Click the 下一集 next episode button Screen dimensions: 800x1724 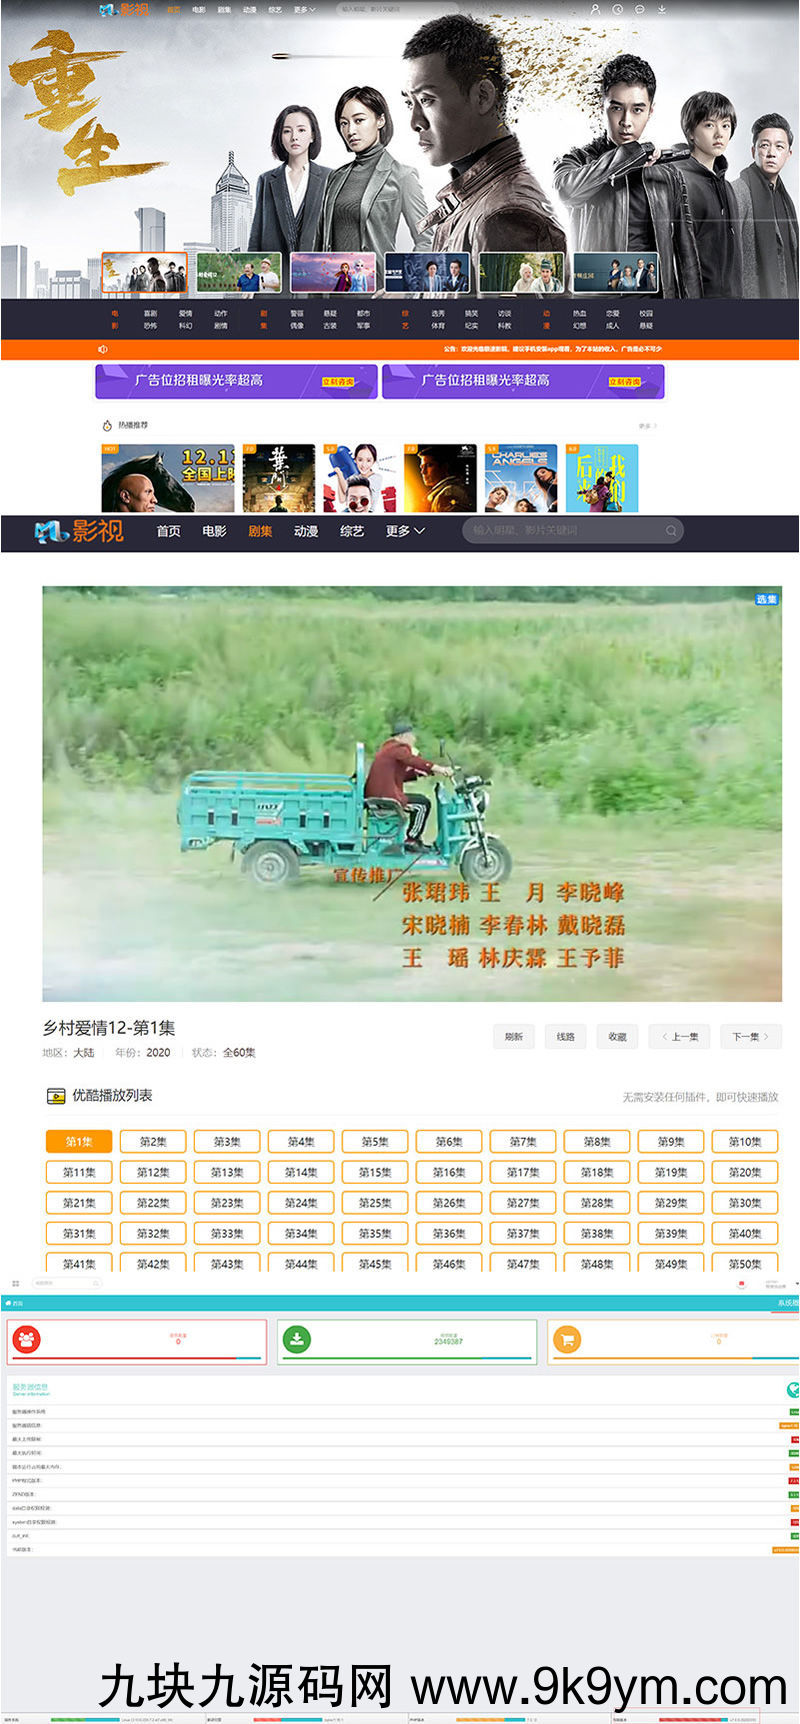coord(750,1036)
